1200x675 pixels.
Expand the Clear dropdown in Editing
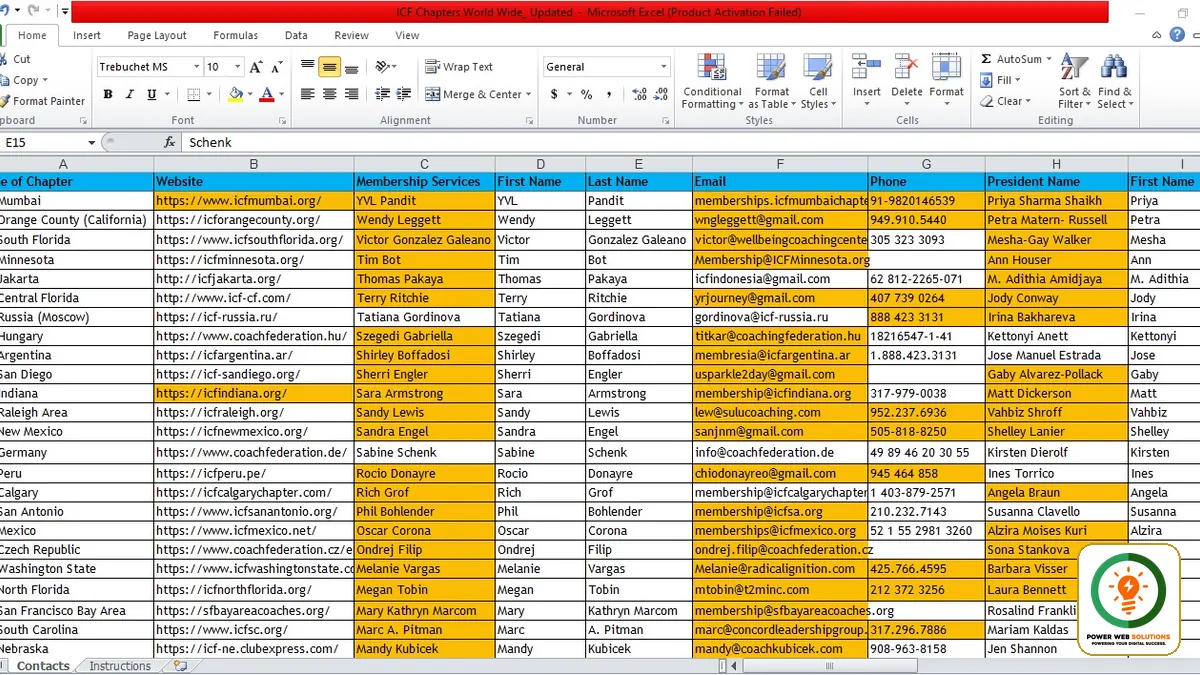coord(1027,101)
